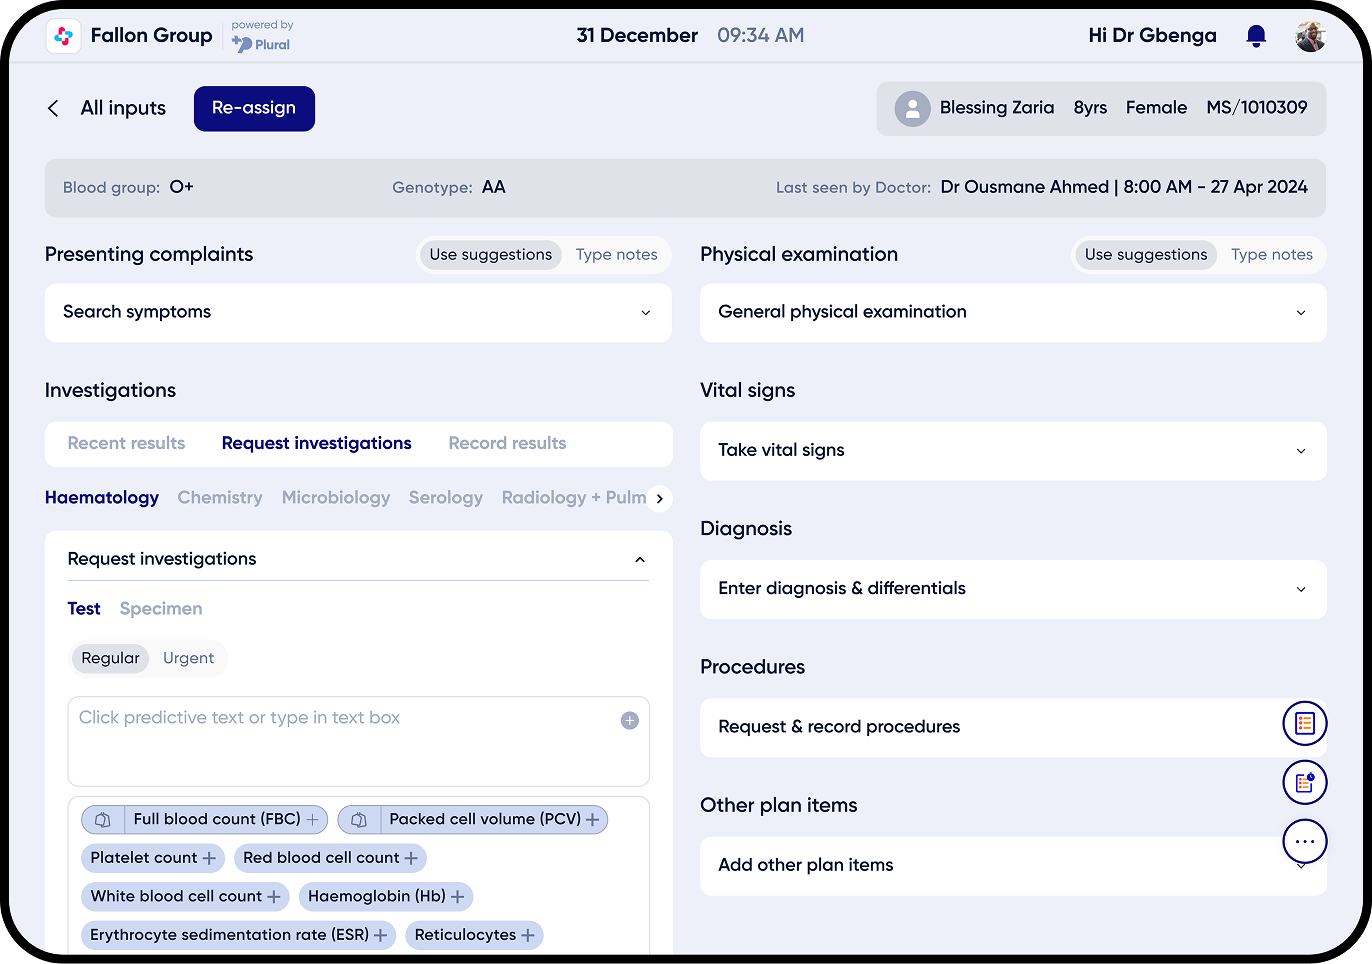Switch to Urgent request priority
Image resolution: width=1372 pixels, height=964 pixels.
[188, 658]
